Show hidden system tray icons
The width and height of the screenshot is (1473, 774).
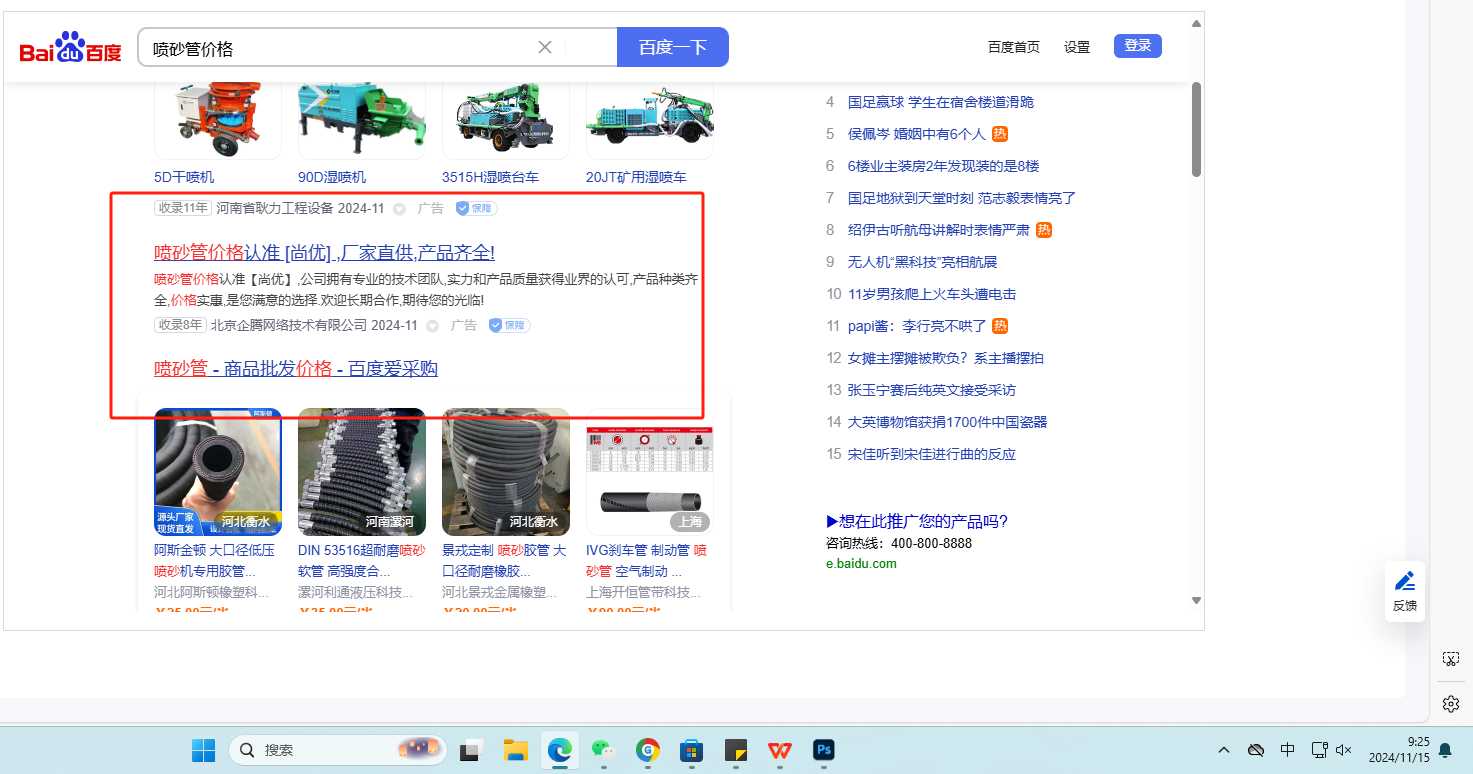(x=1223, y=750)
